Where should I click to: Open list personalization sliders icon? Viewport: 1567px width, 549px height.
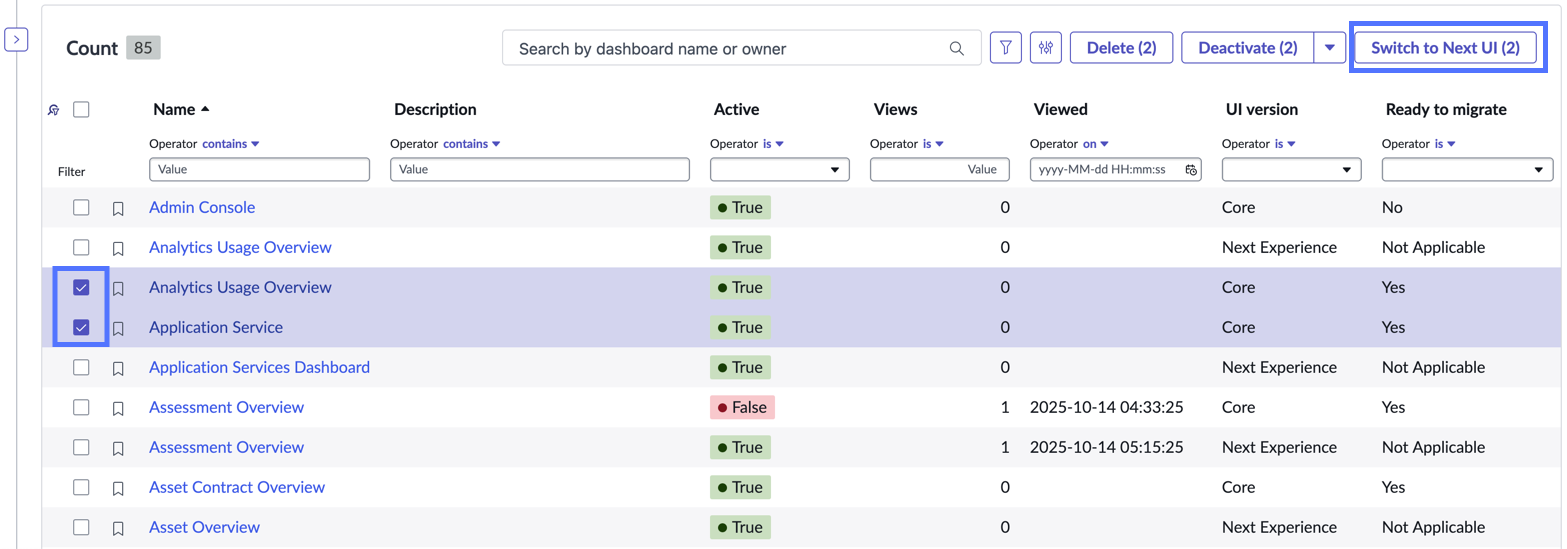[x=1046, y=48]
